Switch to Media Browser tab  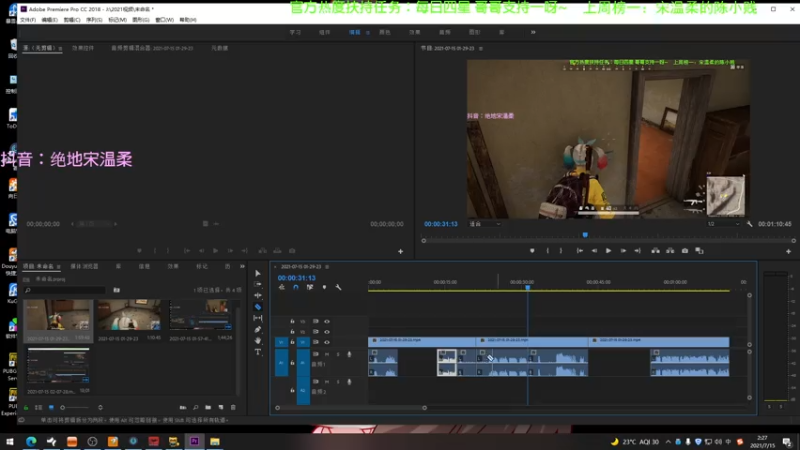[84, 266]
